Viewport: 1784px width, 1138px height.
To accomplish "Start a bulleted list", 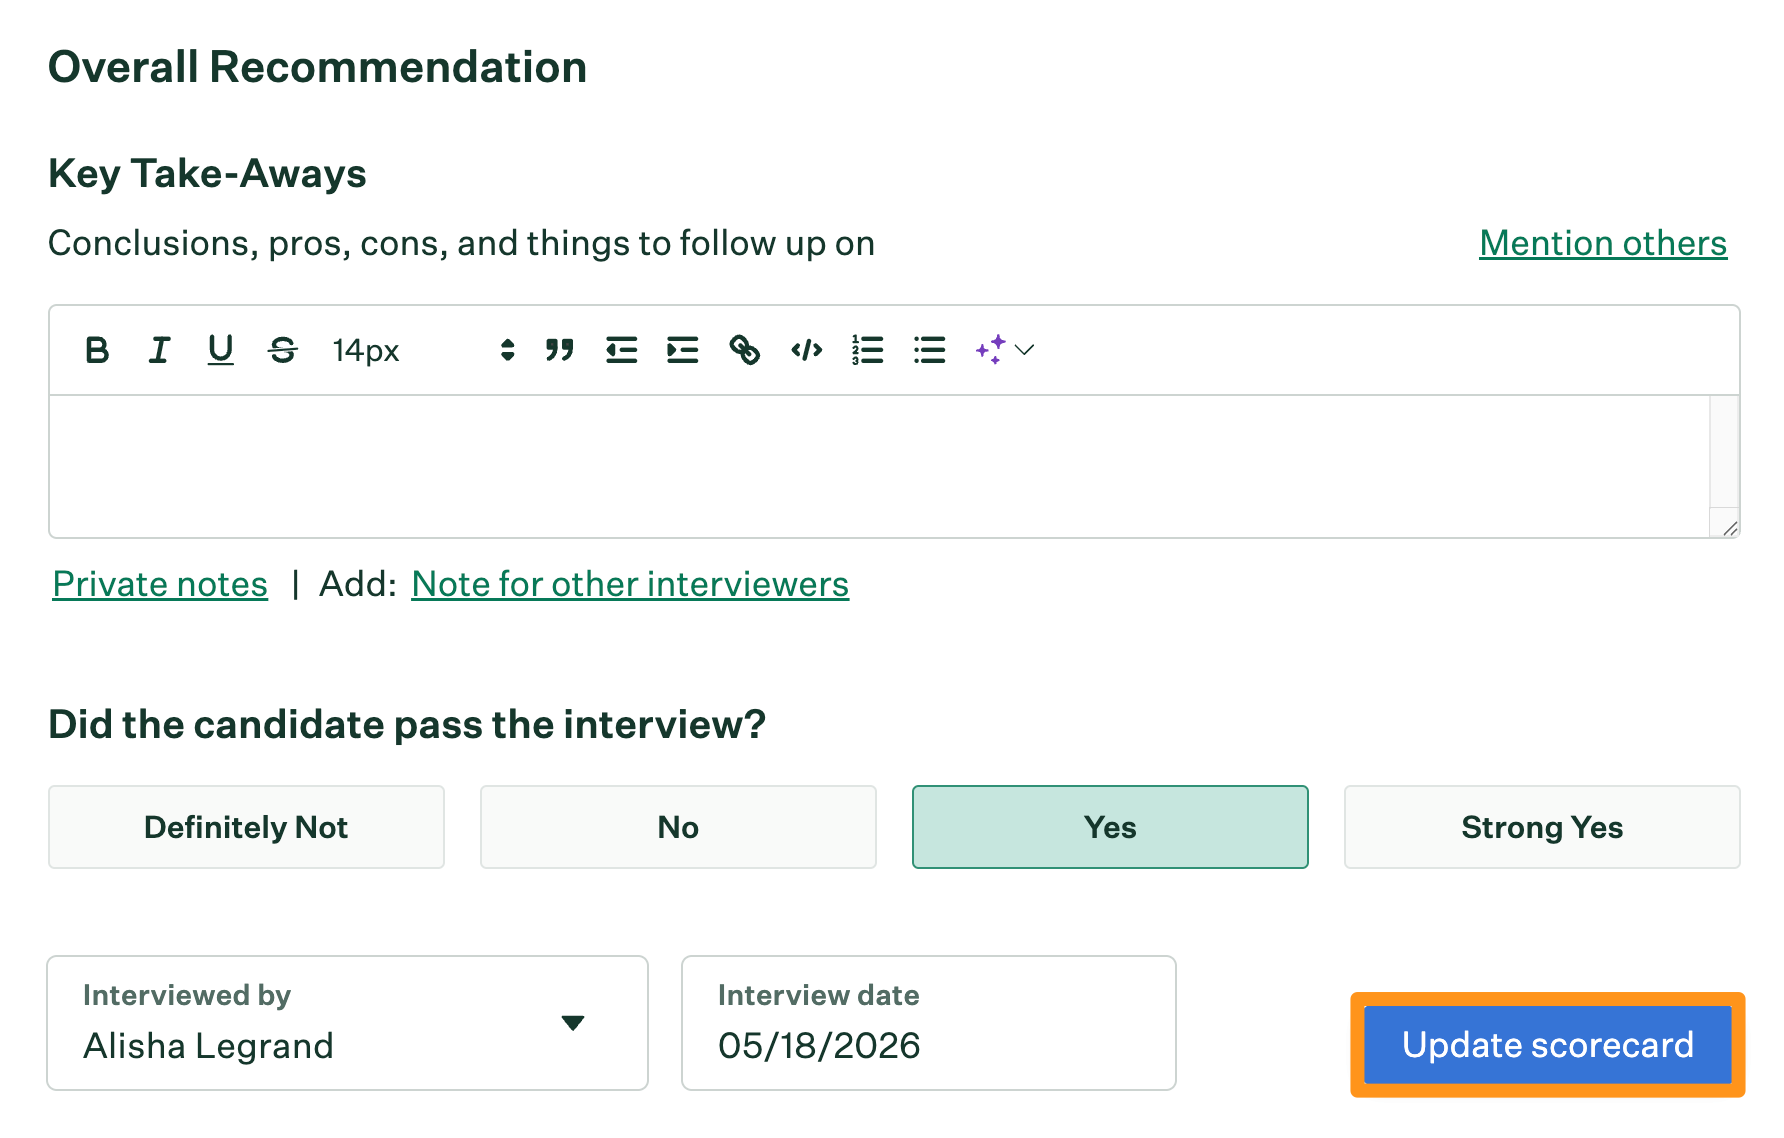I will (x=930, y=350).
